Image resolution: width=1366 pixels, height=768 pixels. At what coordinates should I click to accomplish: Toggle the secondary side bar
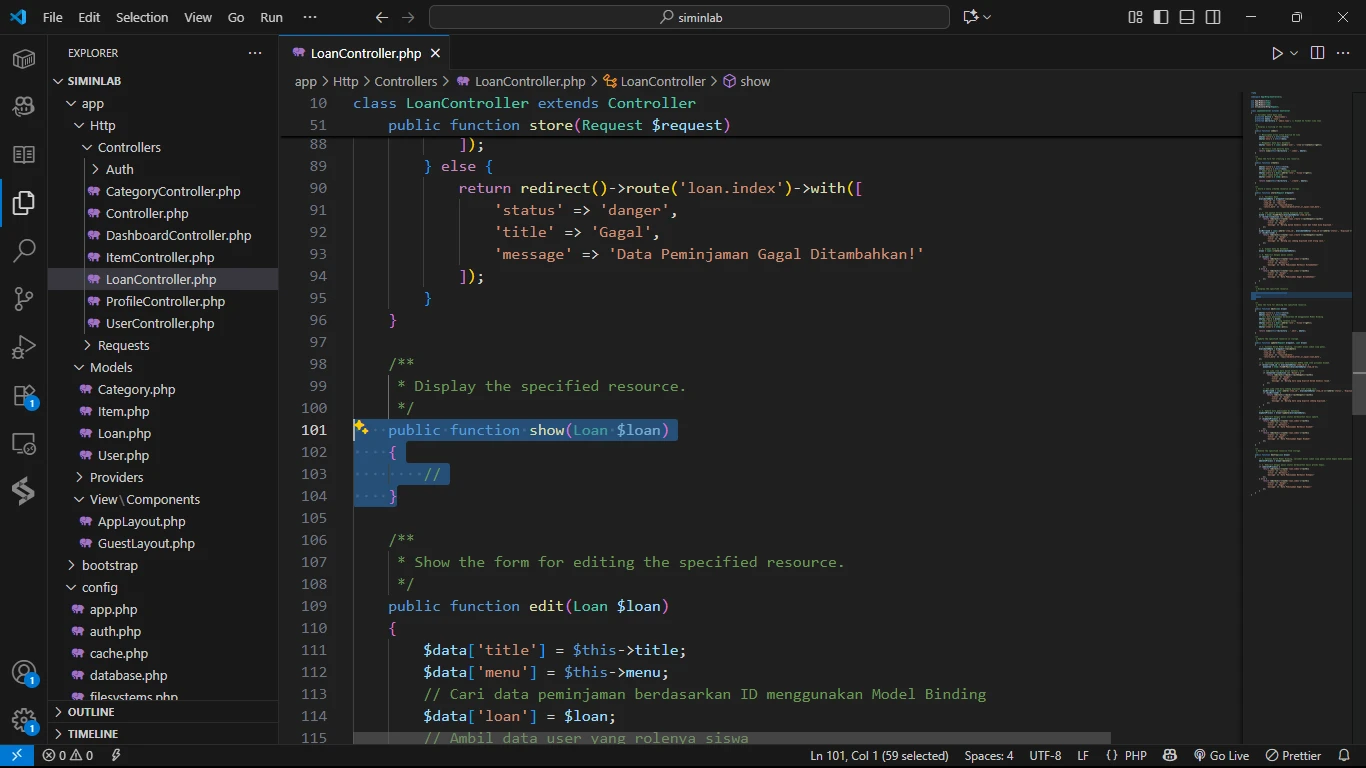tap(1212, 17)
